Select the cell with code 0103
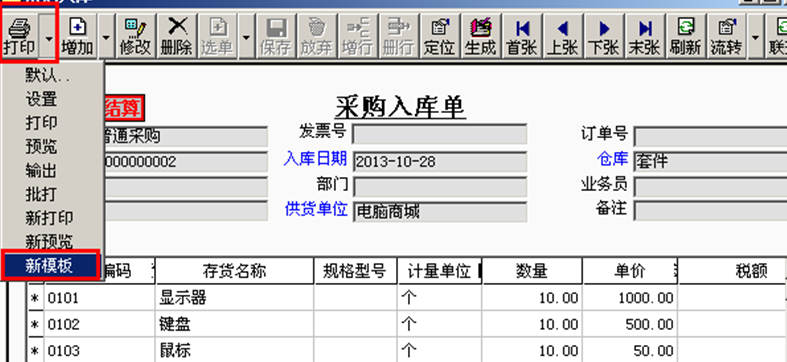The height and width of the screenshot is (362, 787). coord(99,350)
